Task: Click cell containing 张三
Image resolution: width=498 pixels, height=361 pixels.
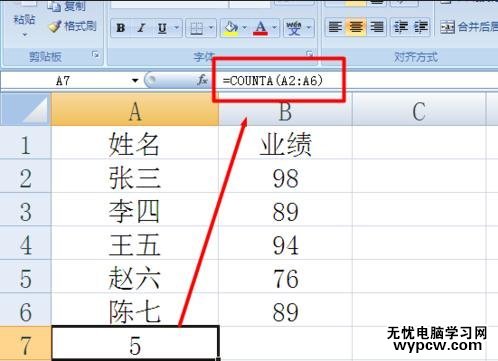Action: point(135,176)
